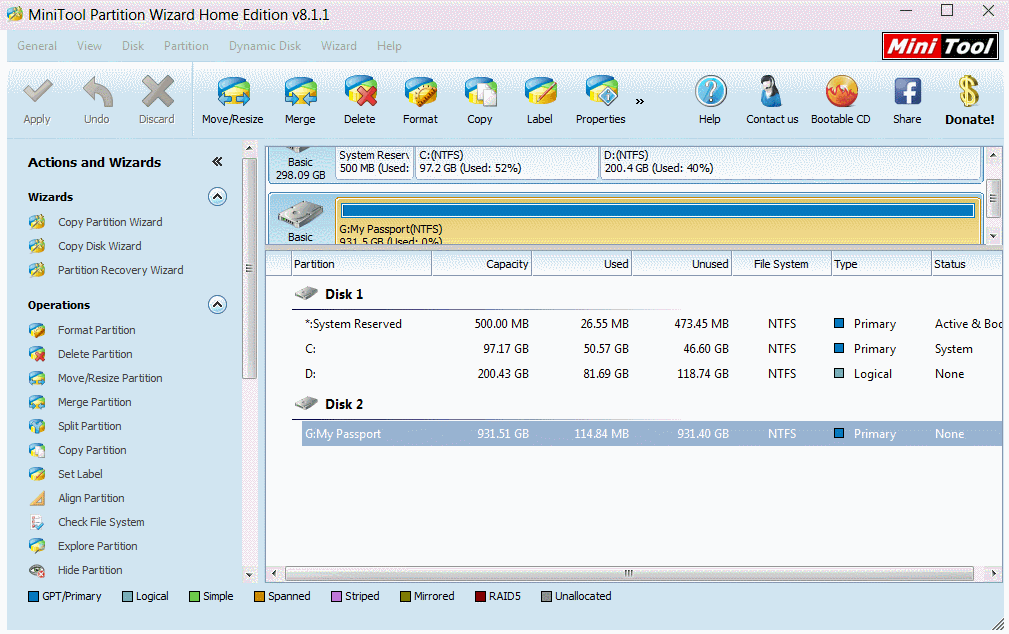The height and width of the screenshot is (634, 1009).
Task: Click the GPT/Primary legend color swatch
Action: (x=34, y=597)
